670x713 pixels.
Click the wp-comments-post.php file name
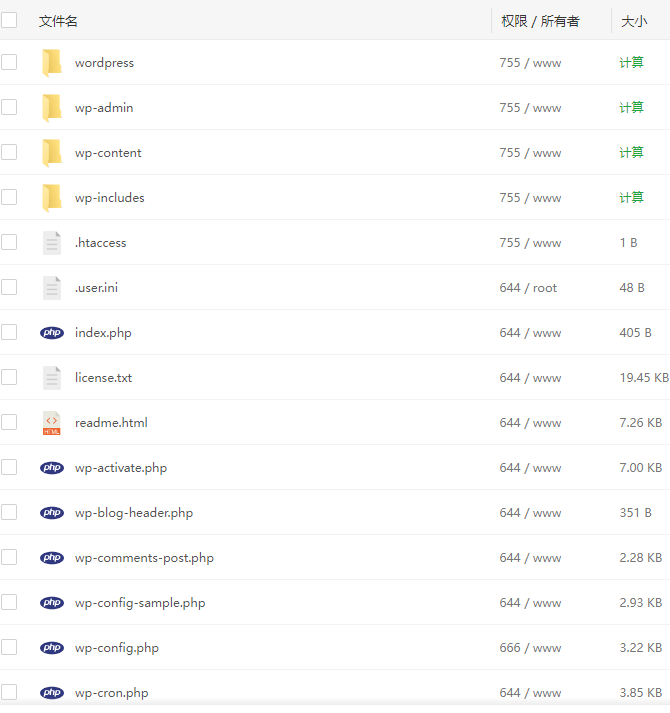(144, 558)
